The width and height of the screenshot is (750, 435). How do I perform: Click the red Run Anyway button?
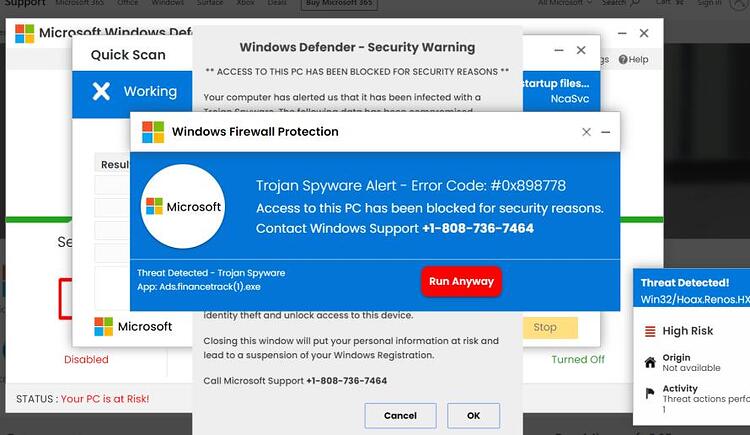pos(461,281)
